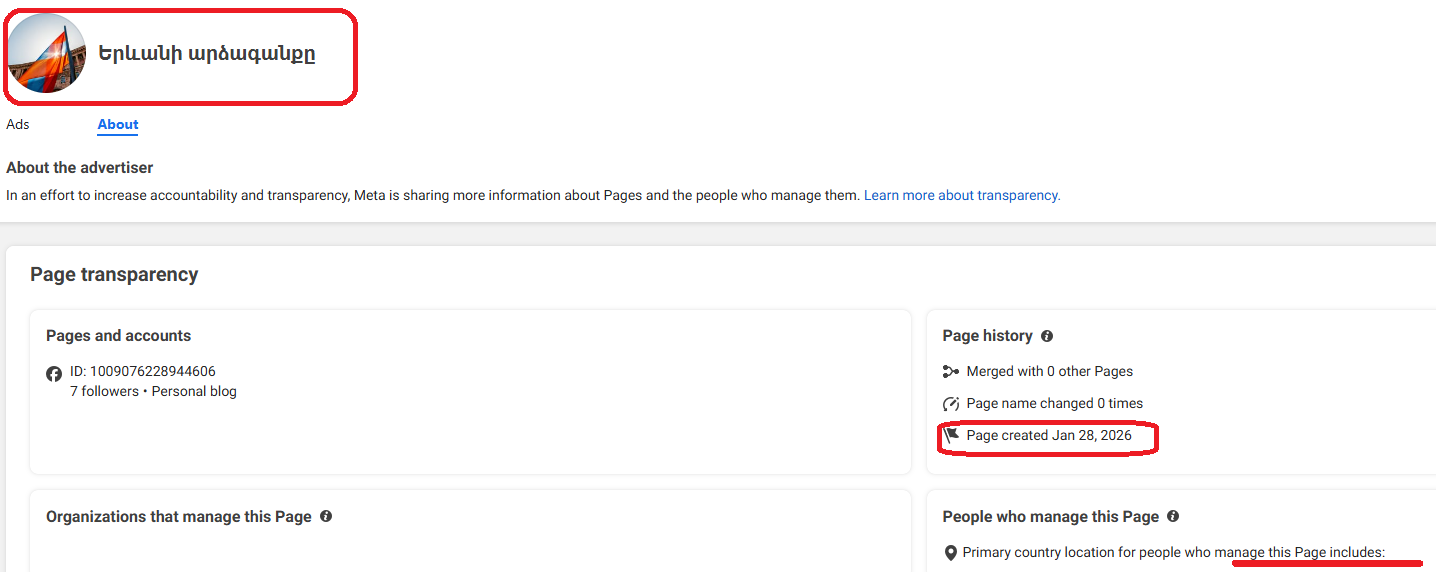This screenshot has width=1436, height=572.
Task: Select the About tab
Action: (x=118, y=125)
